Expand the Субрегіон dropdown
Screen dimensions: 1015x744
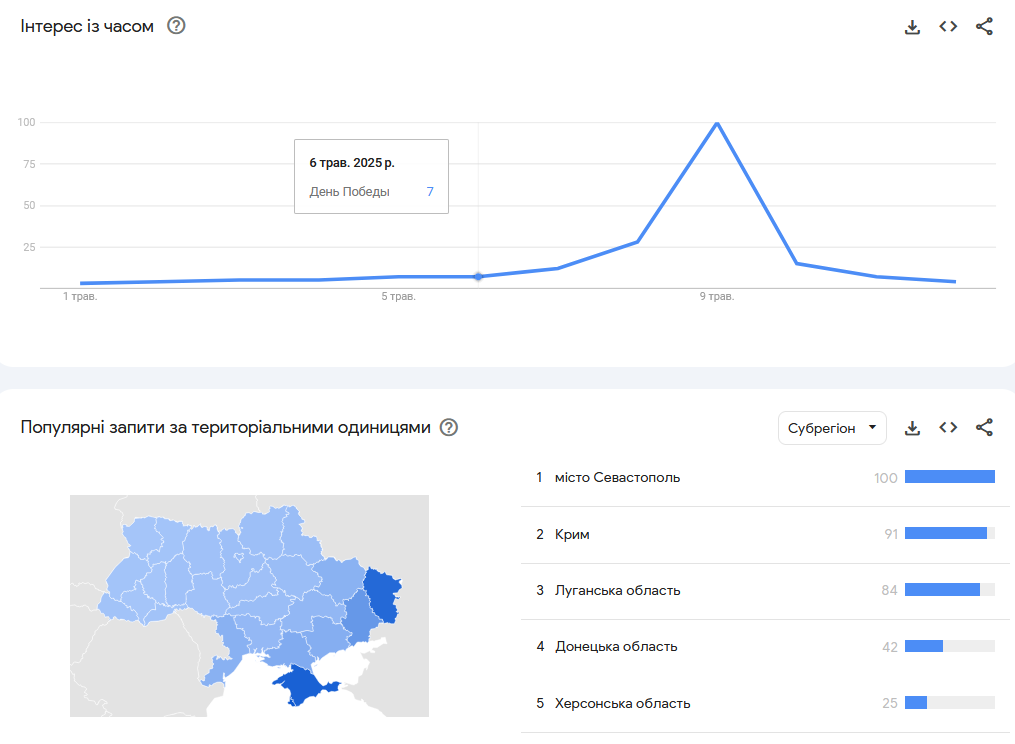(832, 428)
